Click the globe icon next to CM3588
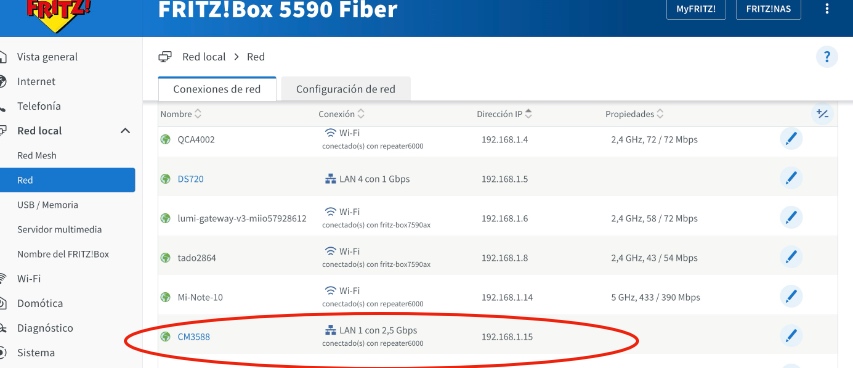Screen dimensions: 853x368 pos(165,337)
